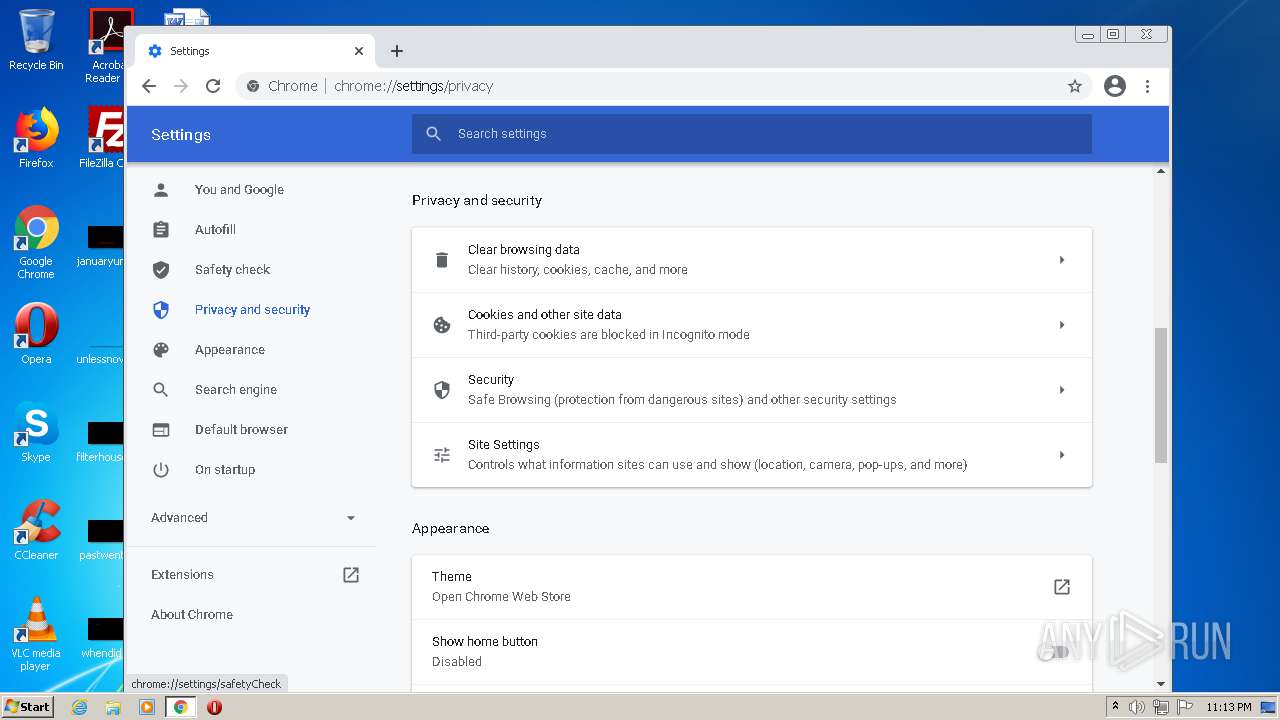
Task: Open Internet Explorer from taskbar
Action: [79, 707]
